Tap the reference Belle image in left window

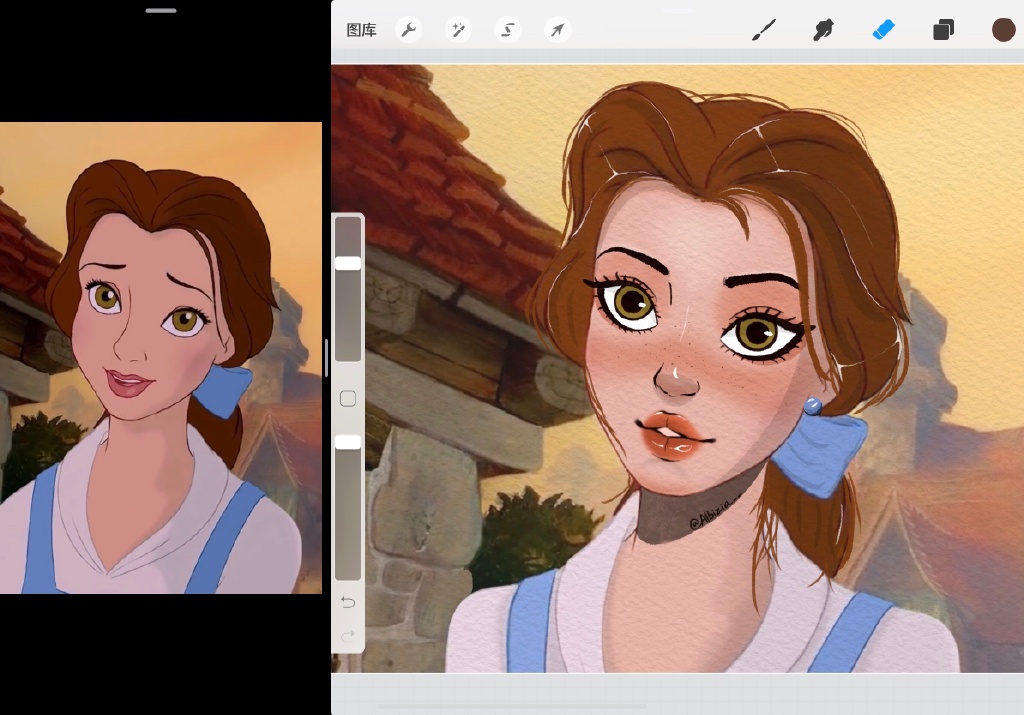coord(161,358)
